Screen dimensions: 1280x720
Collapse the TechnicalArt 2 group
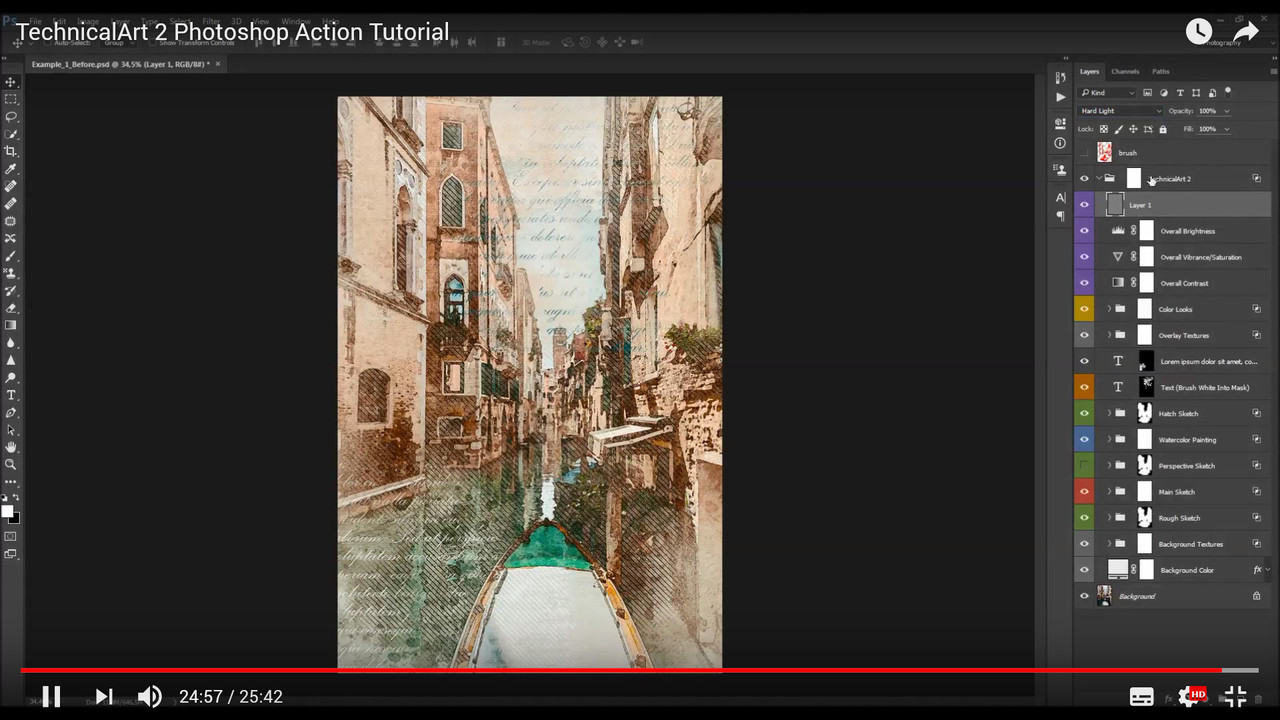point(1098,179)
